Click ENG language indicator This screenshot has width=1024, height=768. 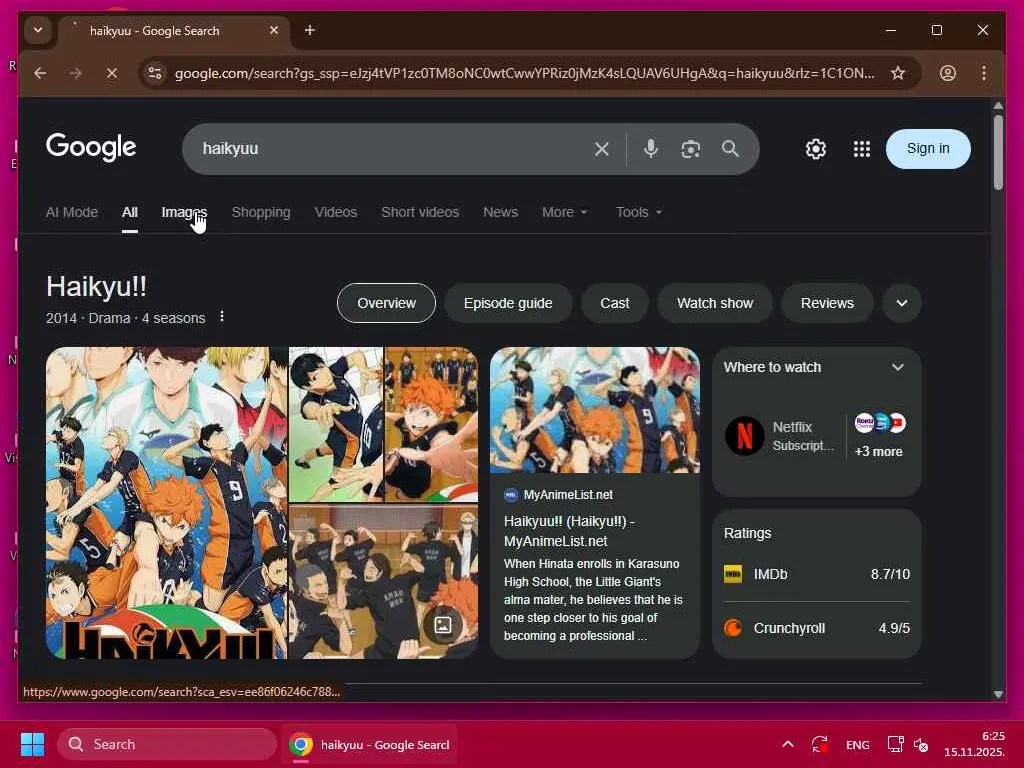tap(857, 744)
